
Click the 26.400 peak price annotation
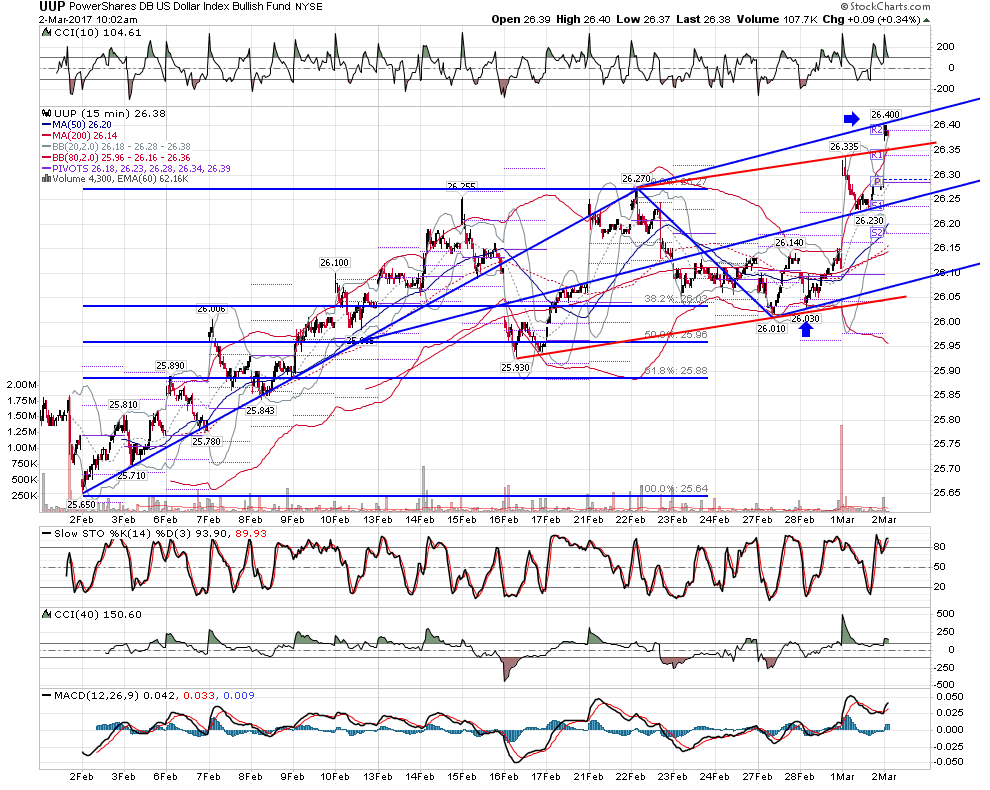click(x=885, y=114)
